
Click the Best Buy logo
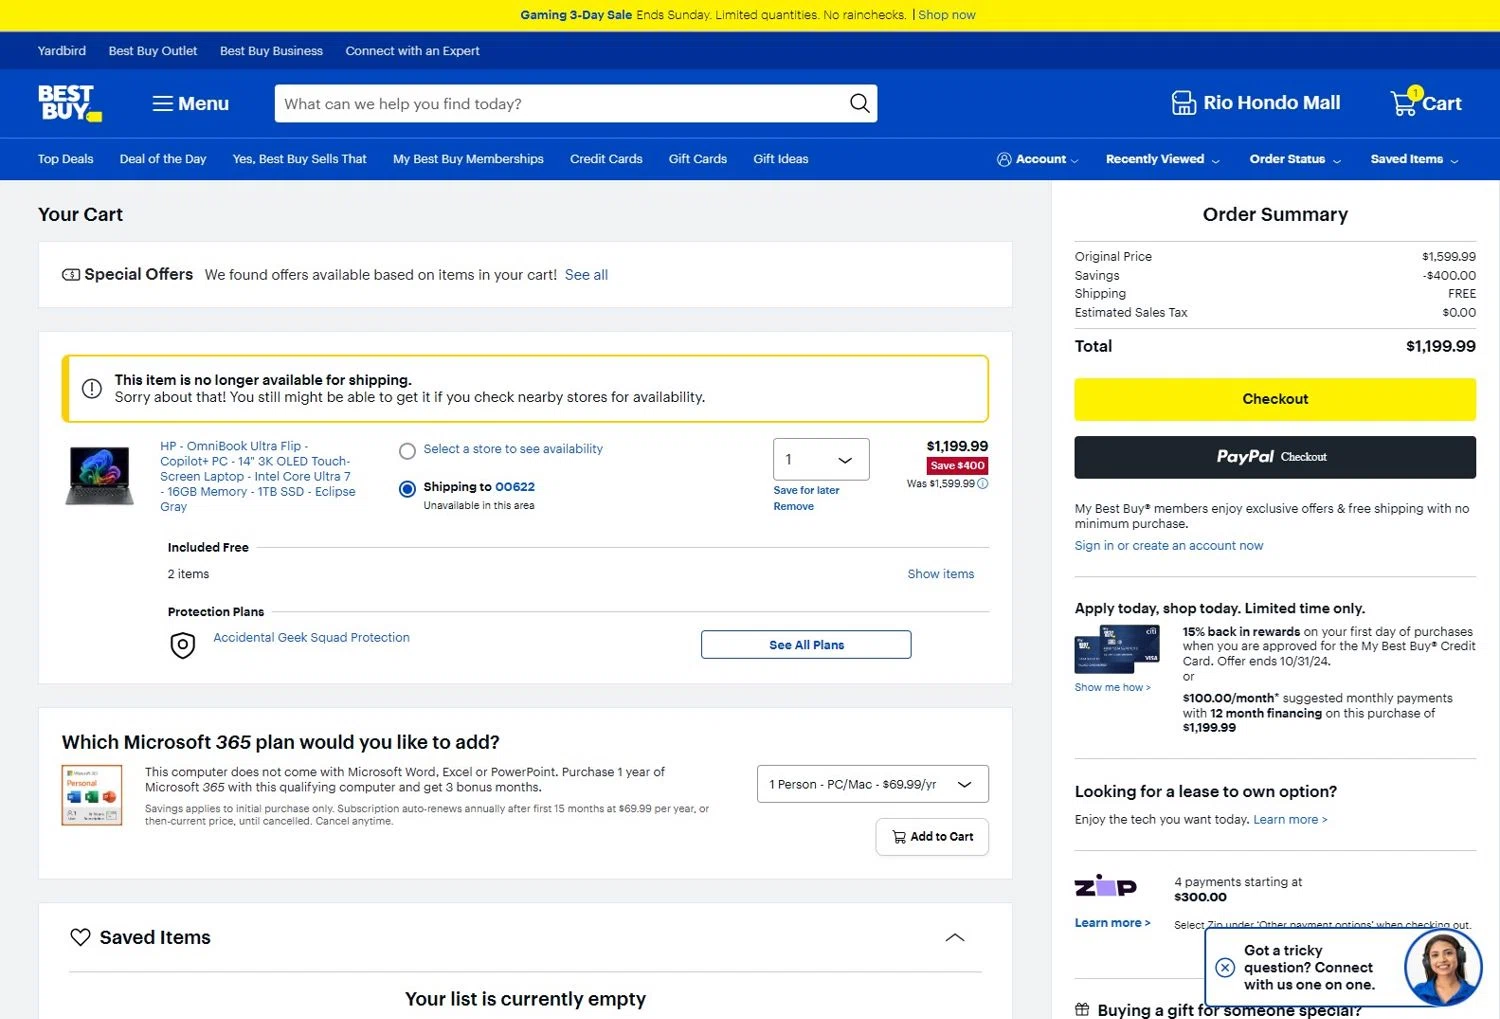coord(70,103)
